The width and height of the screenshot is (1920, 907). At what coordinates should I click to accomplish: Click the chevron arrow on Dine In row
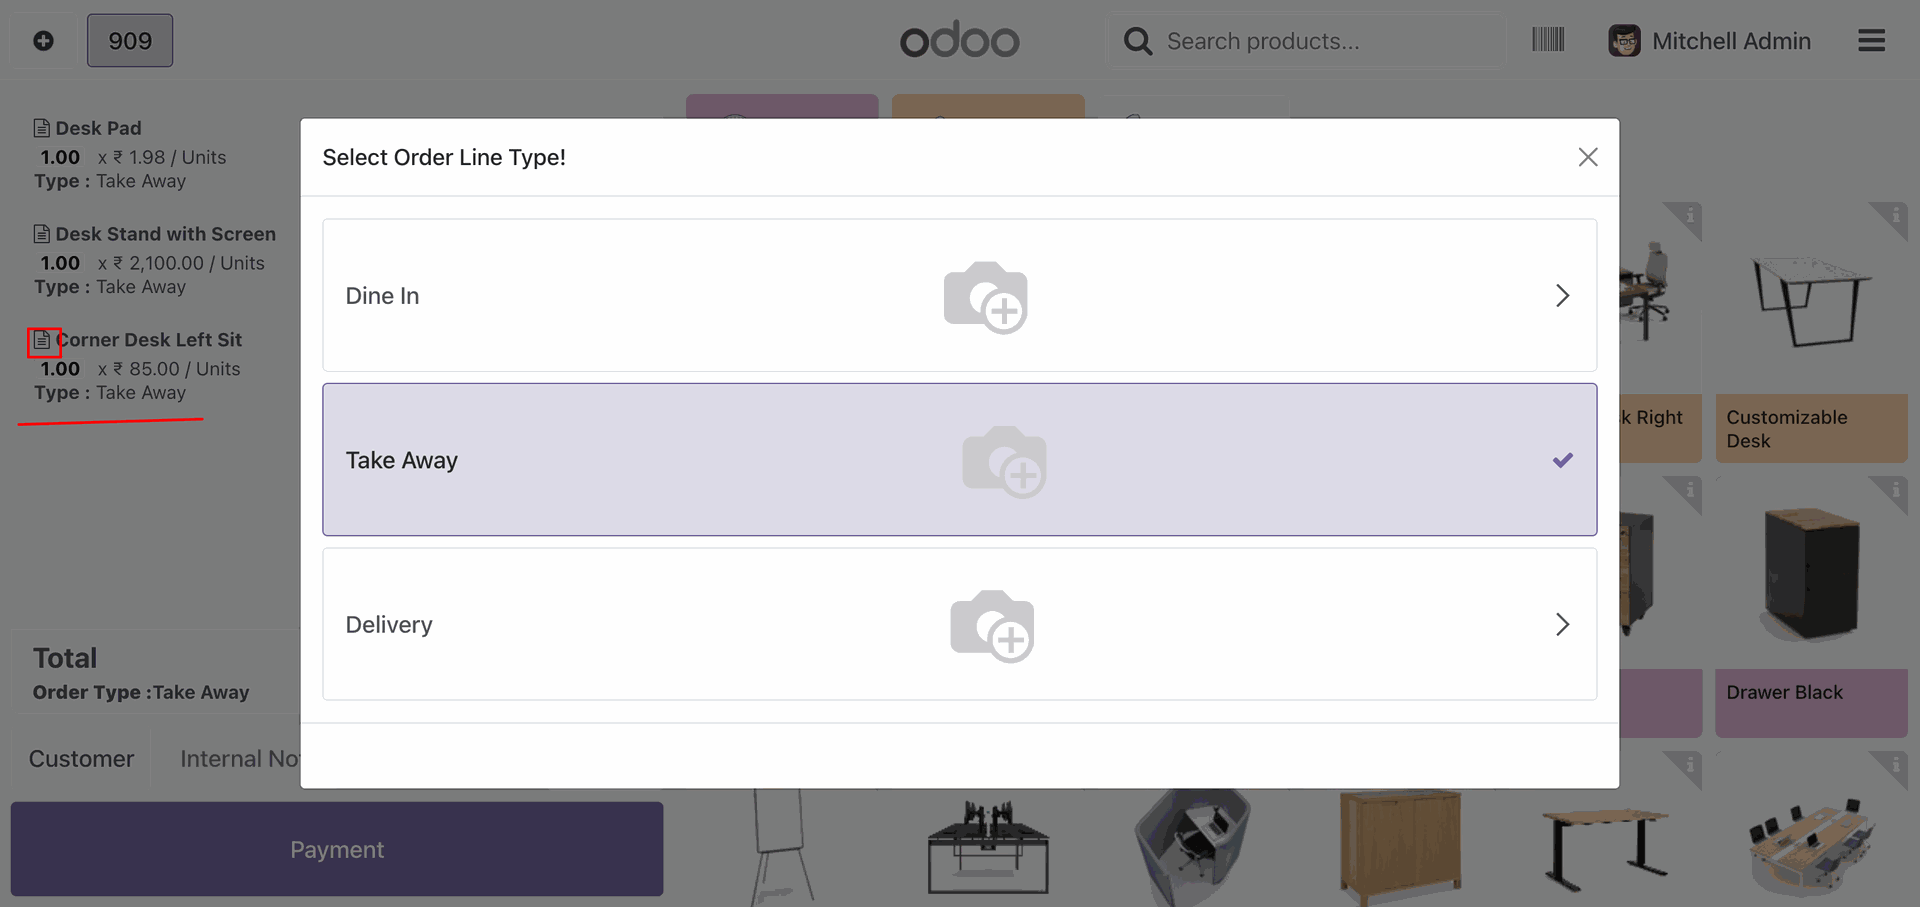(x=1562, y=296)
